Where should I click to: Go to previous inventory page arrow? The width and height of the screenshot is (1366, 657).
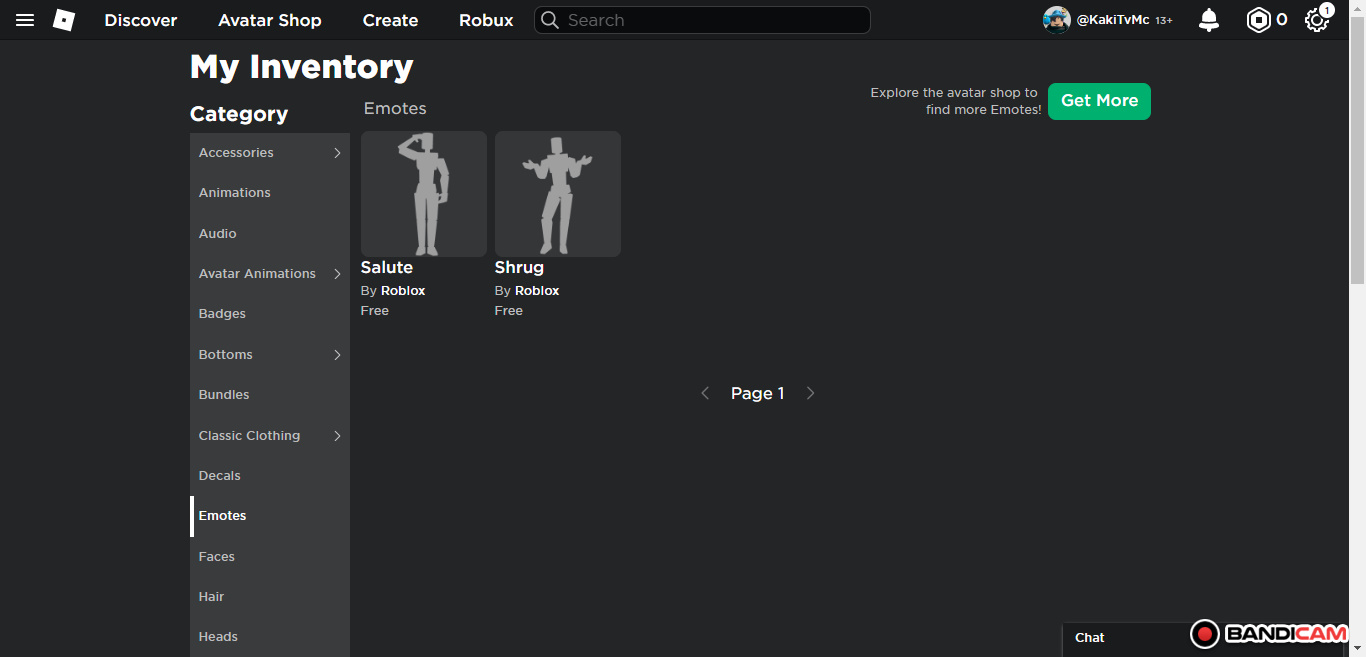pos(705,393)
